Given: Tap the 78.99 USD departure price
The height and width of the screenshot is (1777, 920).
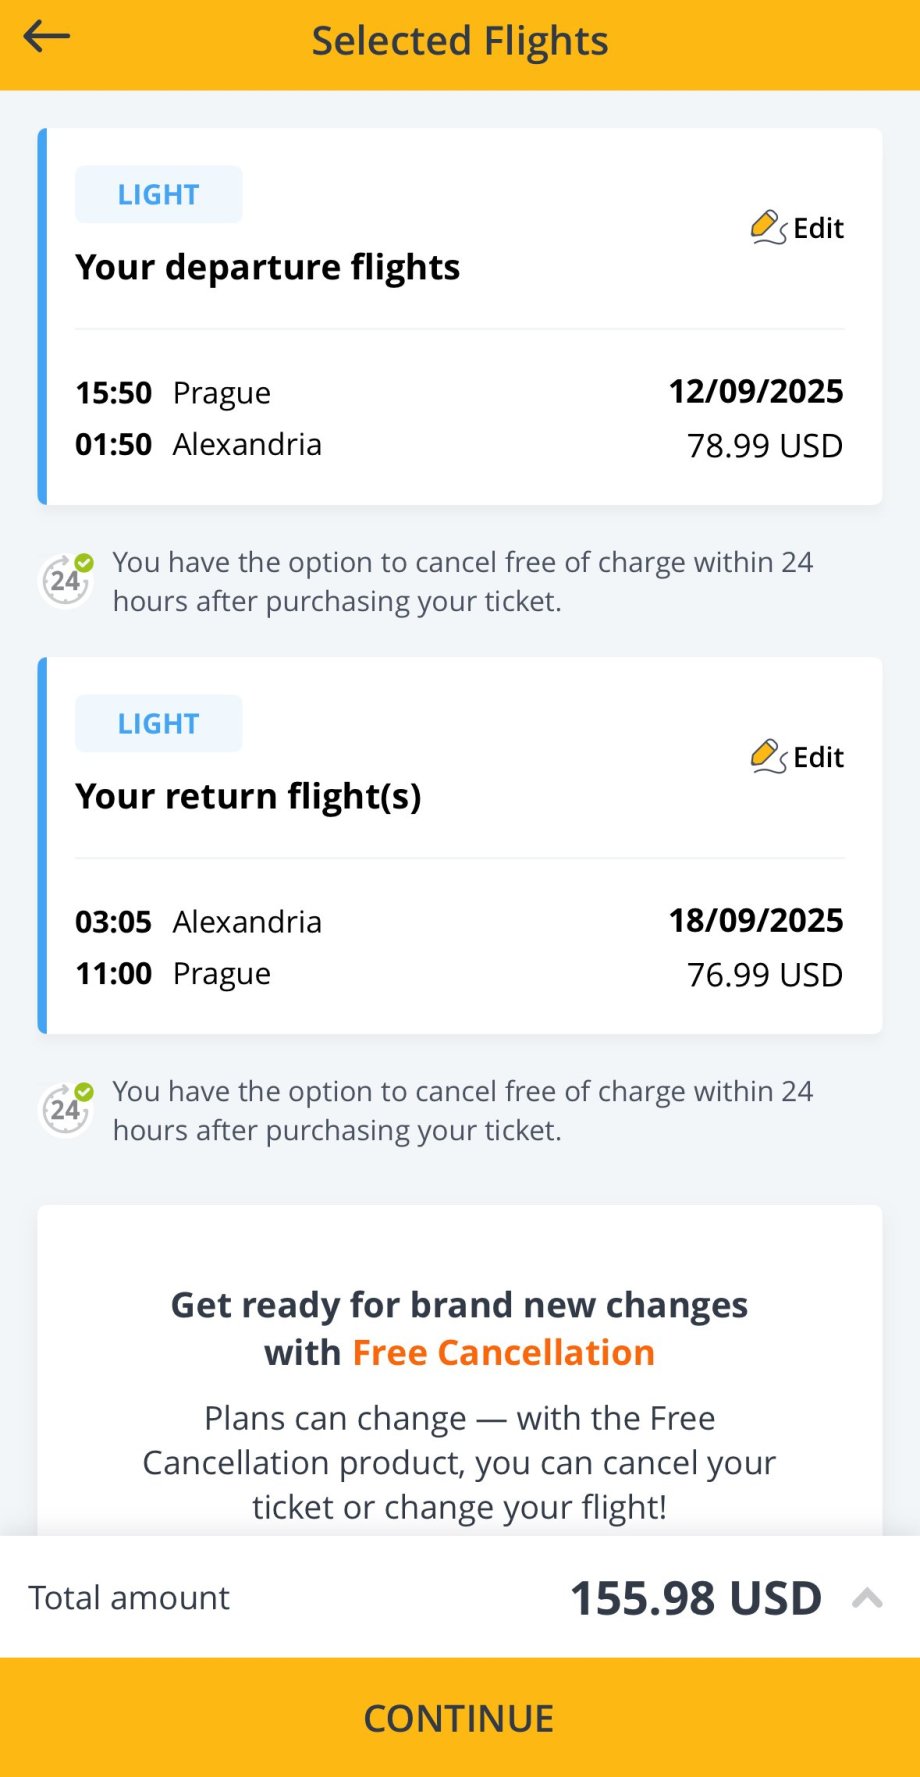Looking at the screenshot, I should point(764,446).
